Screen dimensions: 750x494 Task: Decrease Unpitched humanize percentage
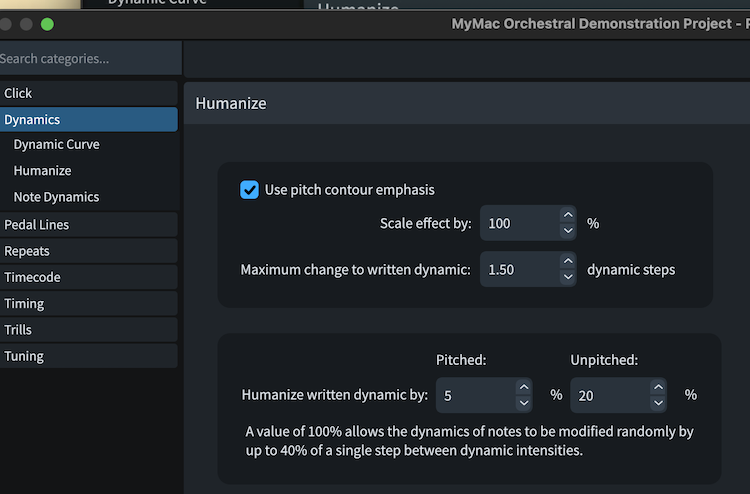pos(658,403)
